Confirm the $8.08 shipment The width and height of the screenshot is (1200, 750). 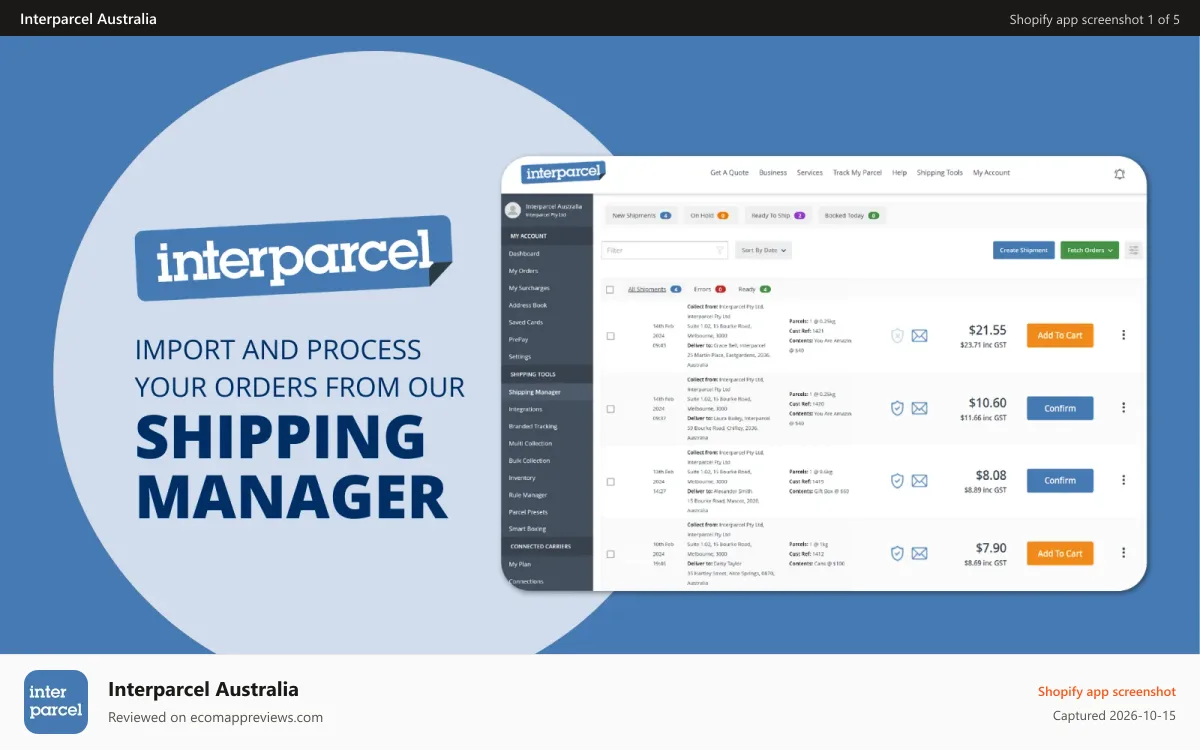click(1060, 480)
